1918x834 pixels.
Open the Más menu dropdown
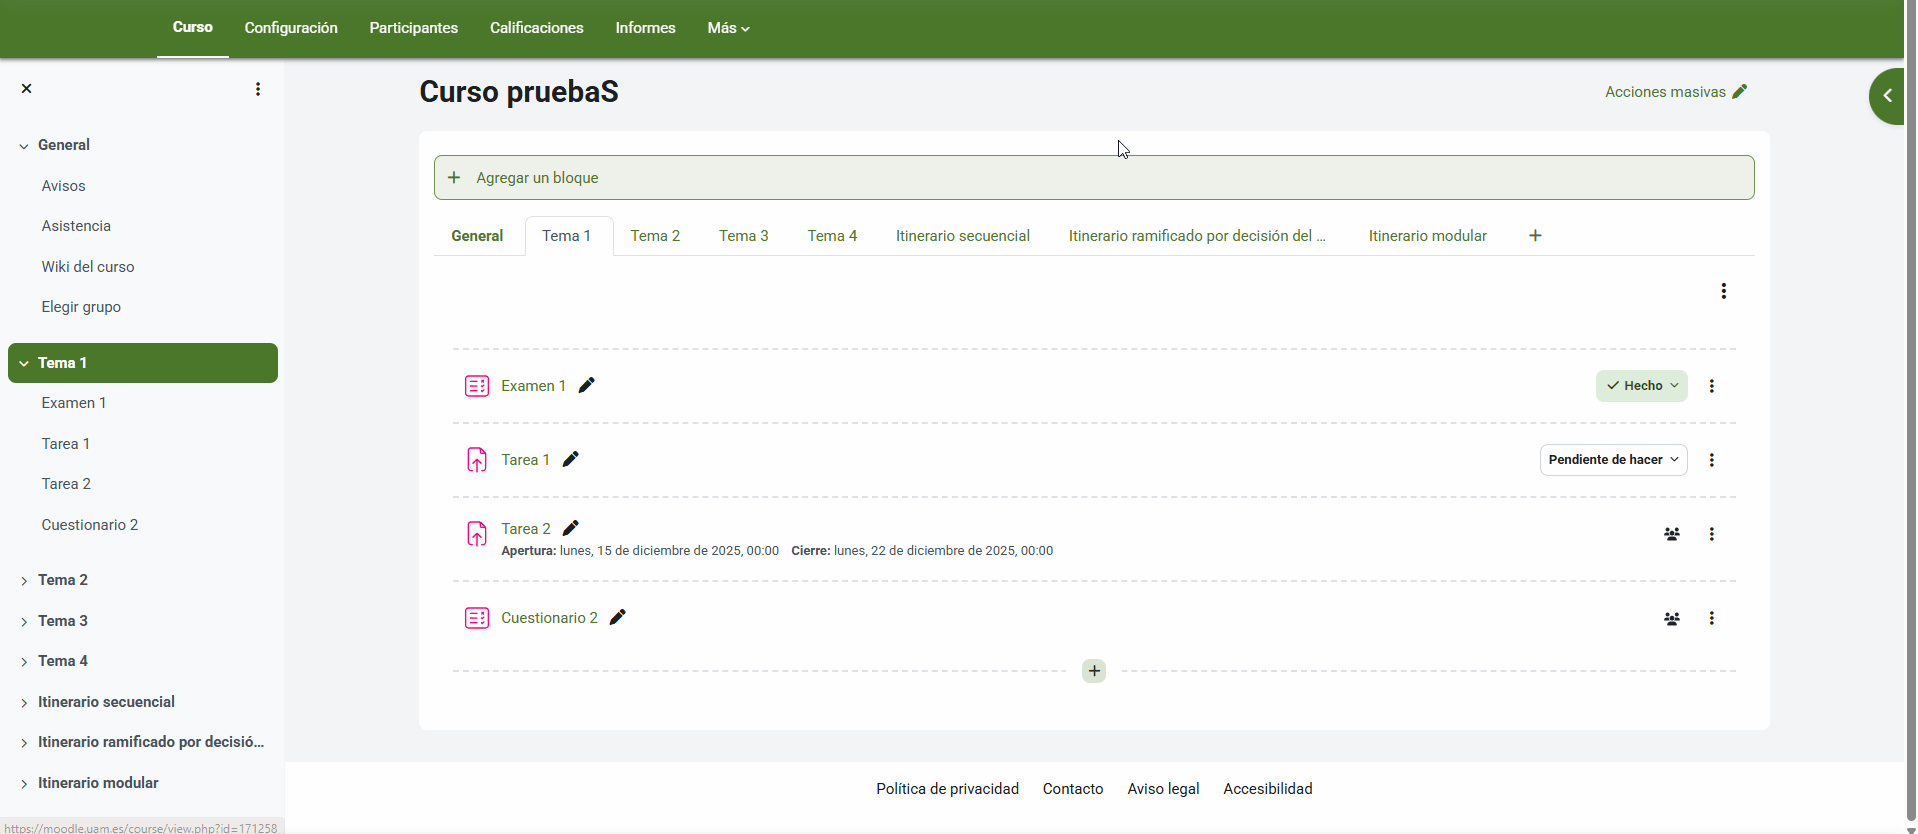728,28
